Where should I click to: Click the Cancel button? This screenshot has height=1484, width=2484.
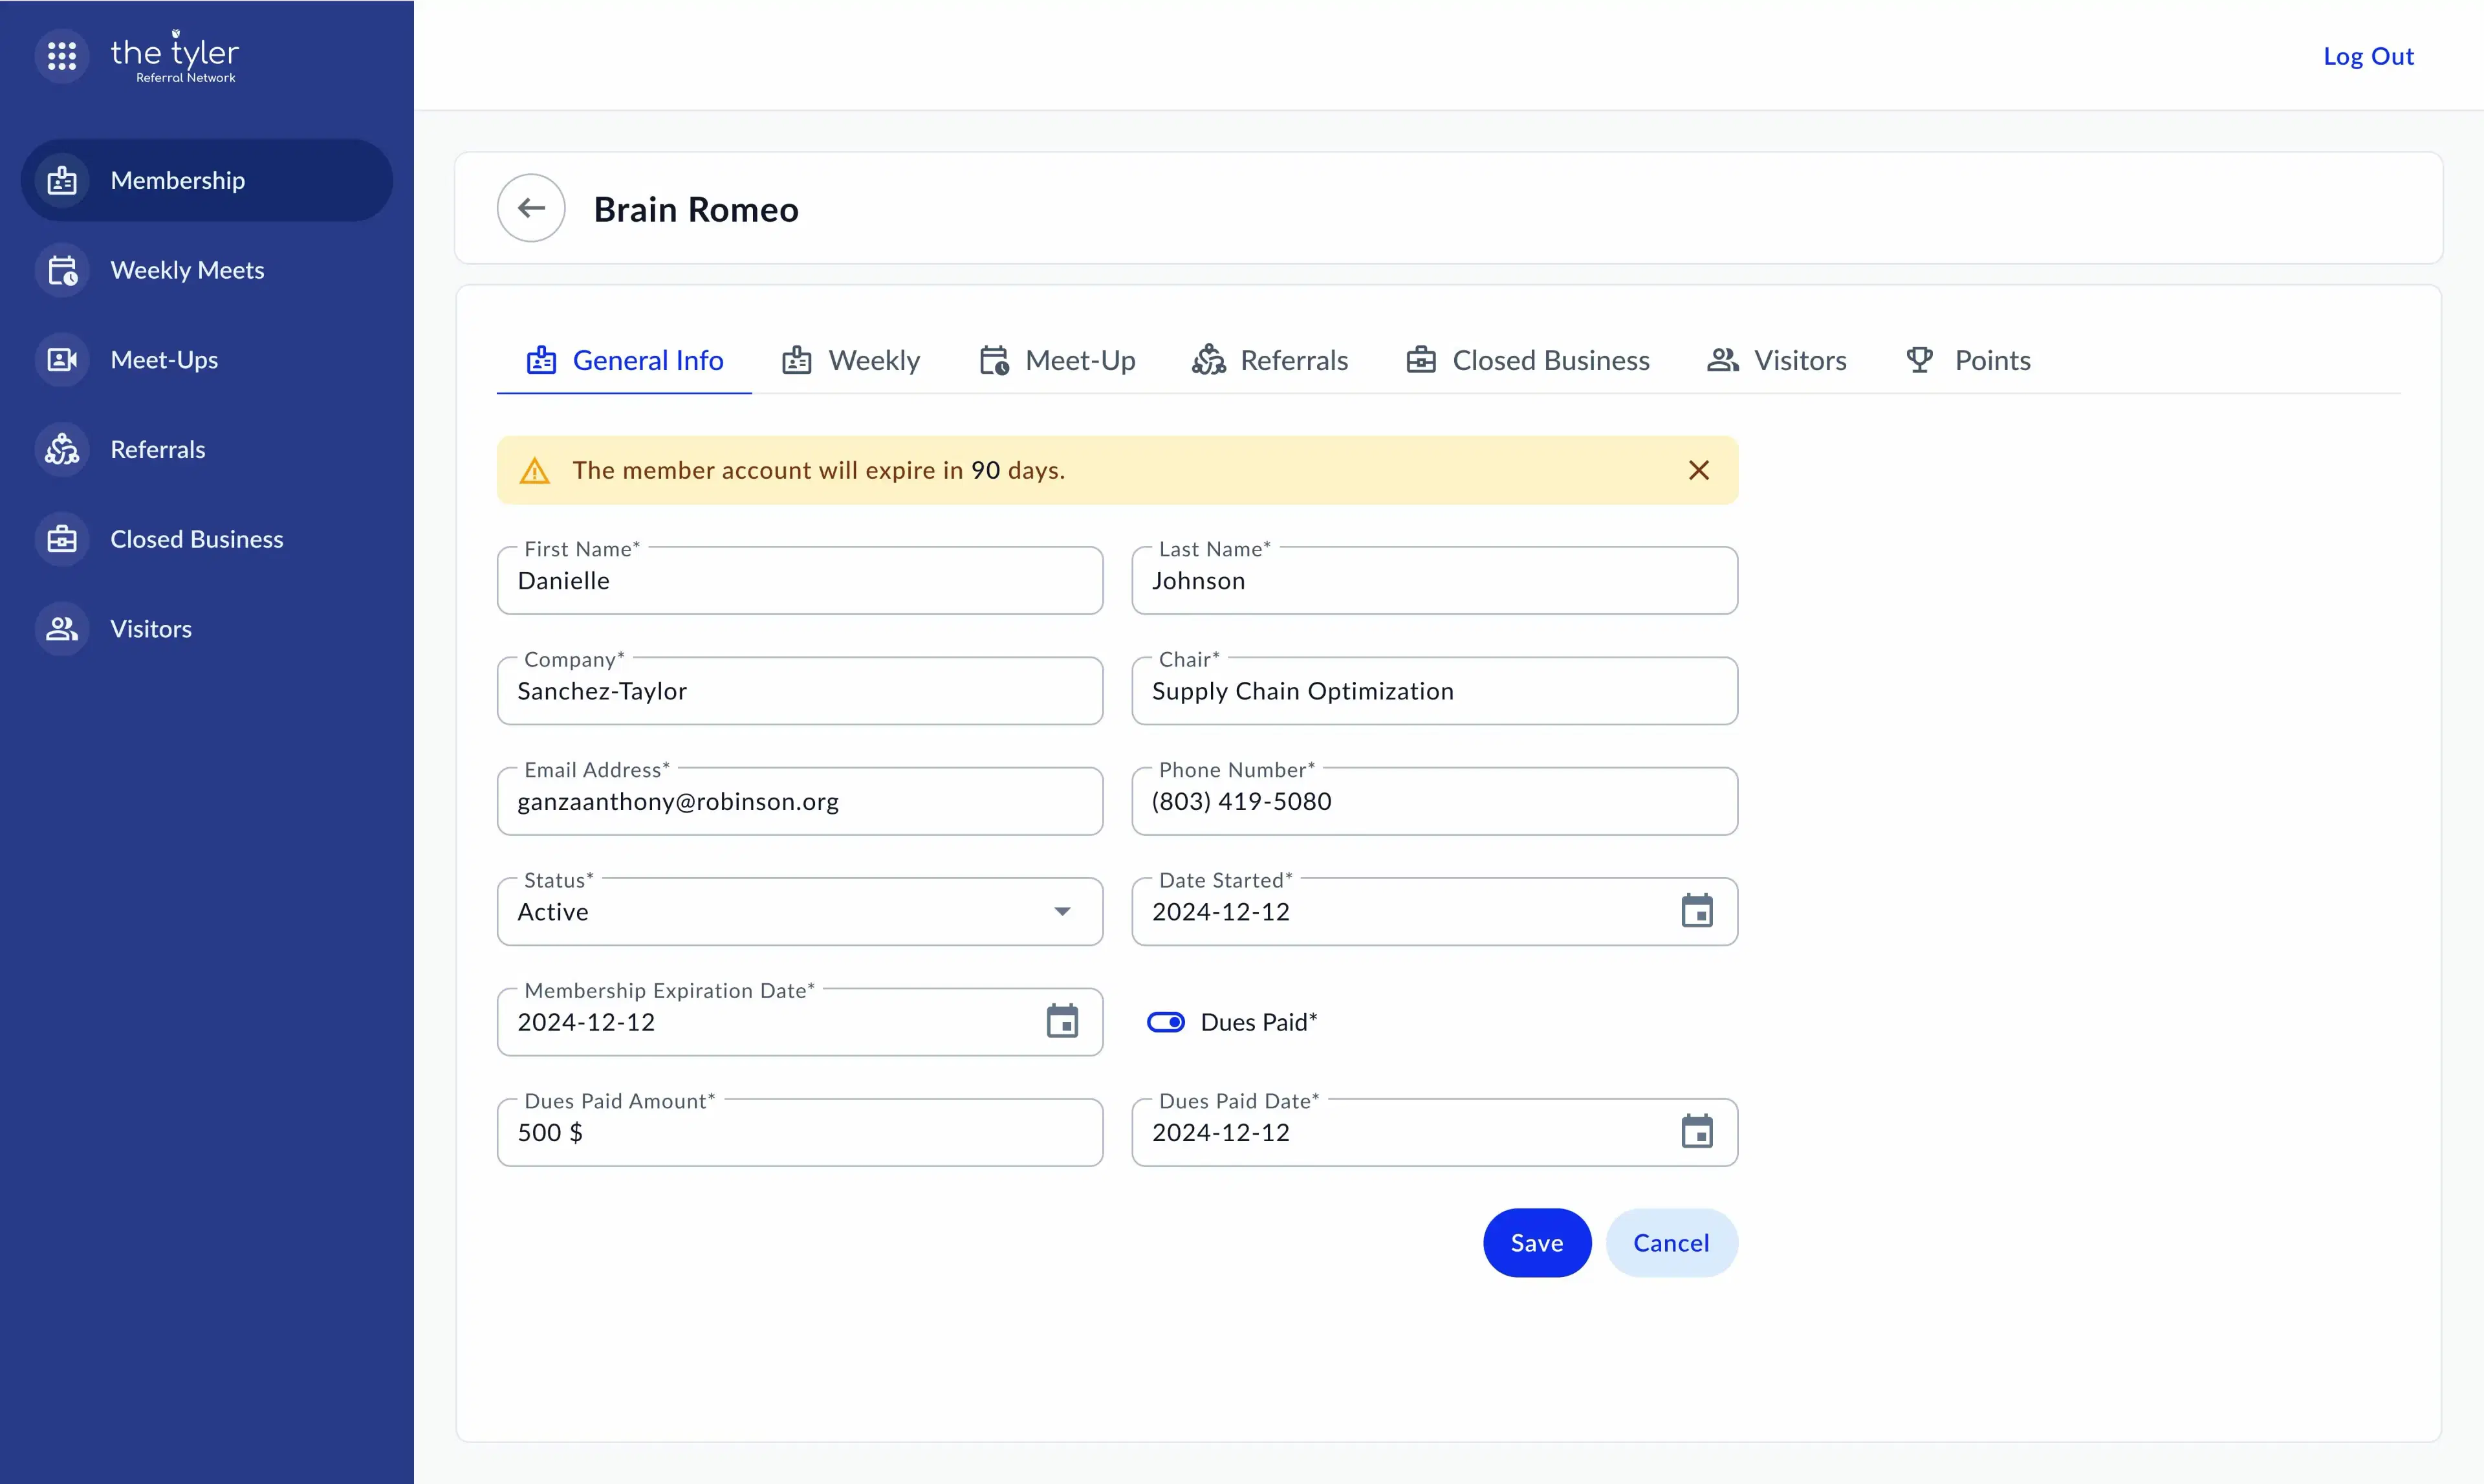point(1670,1243)
